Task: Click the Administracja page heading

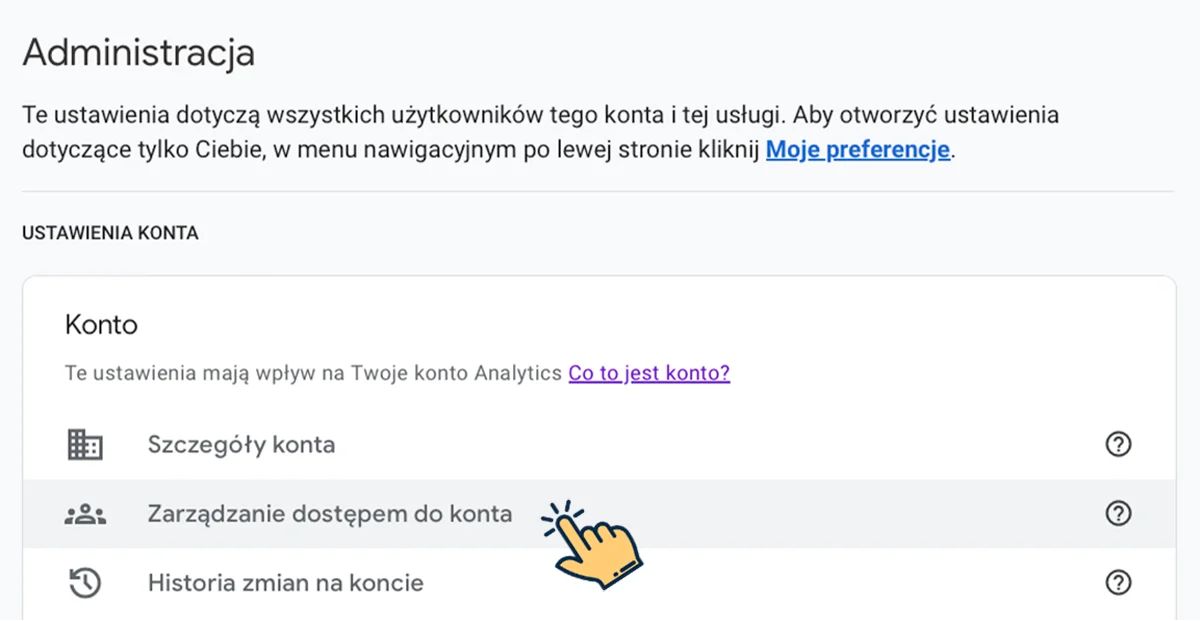Action: pos(138,52)
